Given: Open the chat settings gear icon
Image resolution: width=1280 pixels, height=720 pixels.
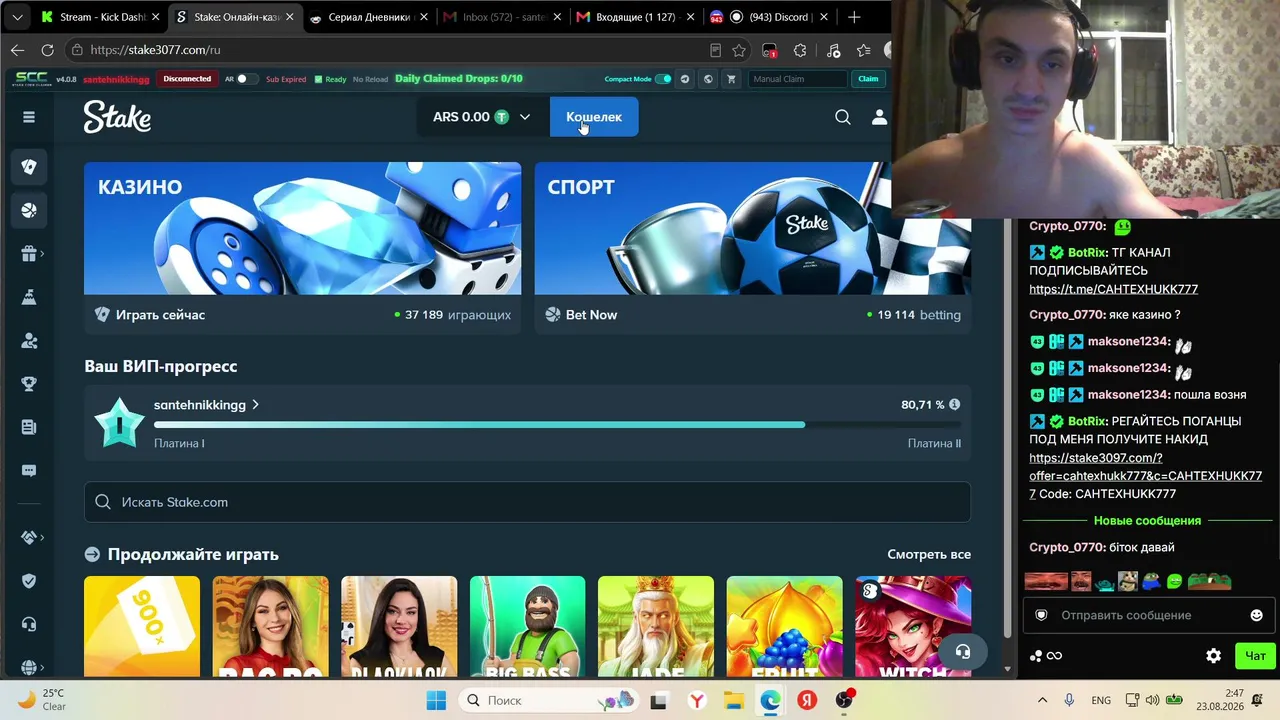Looking at the screenshot, I should 1213,656.
